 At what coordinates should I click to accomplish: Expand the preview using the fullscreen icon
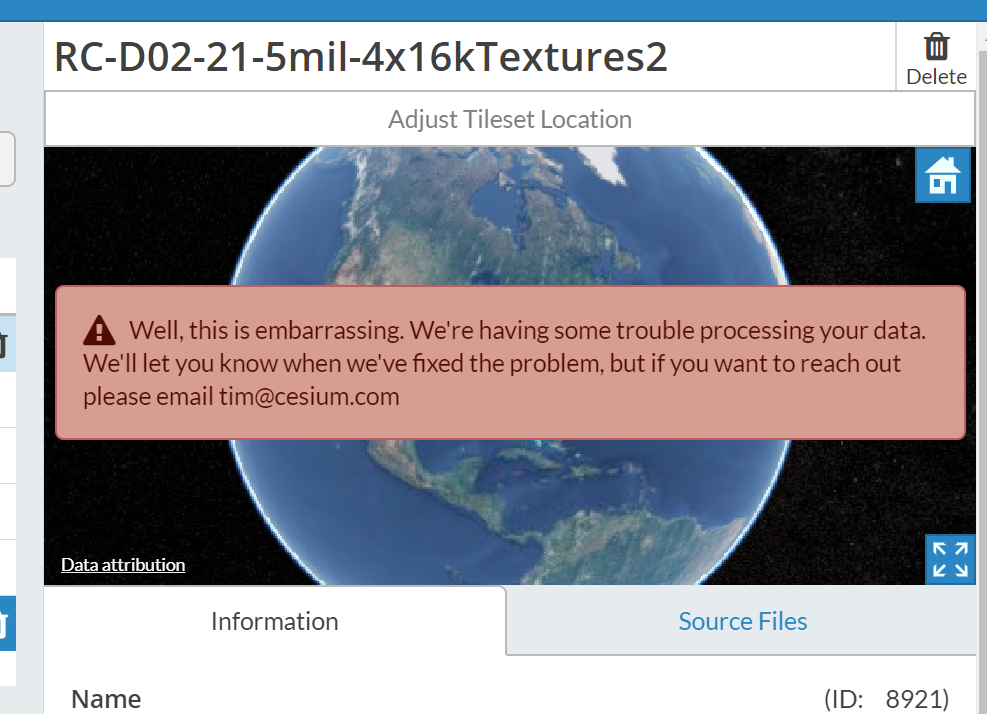[950, 560]
